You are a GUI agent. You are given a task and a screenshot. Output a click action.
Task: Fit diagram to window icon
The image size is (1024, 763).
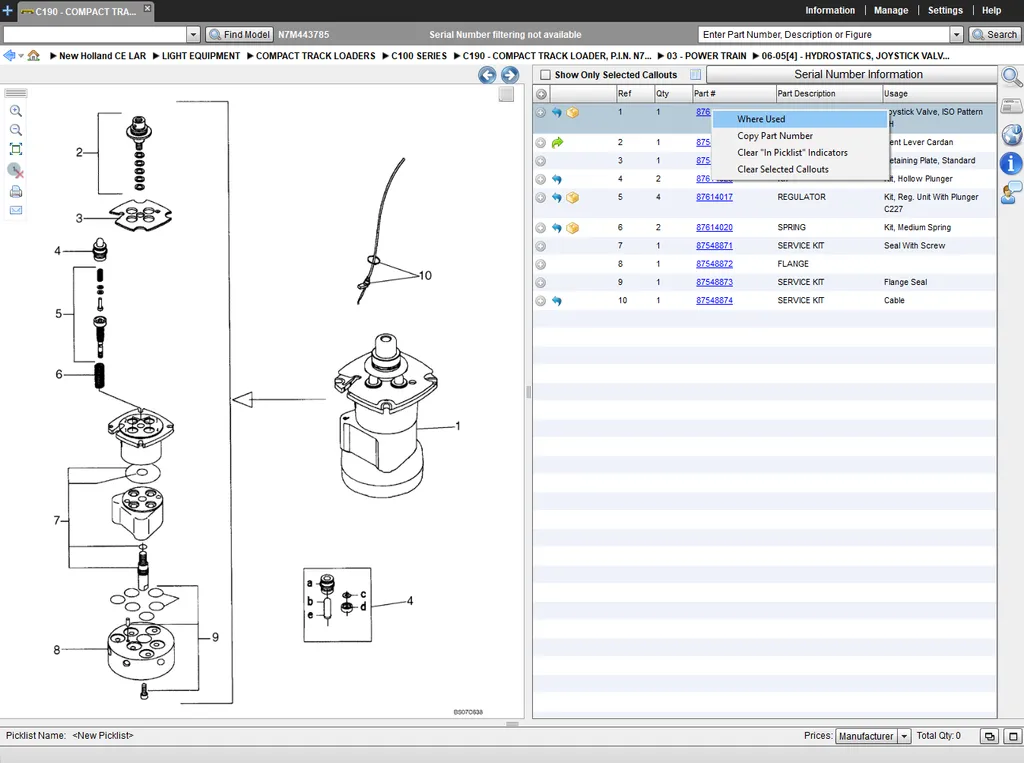[x=16, y=149]
